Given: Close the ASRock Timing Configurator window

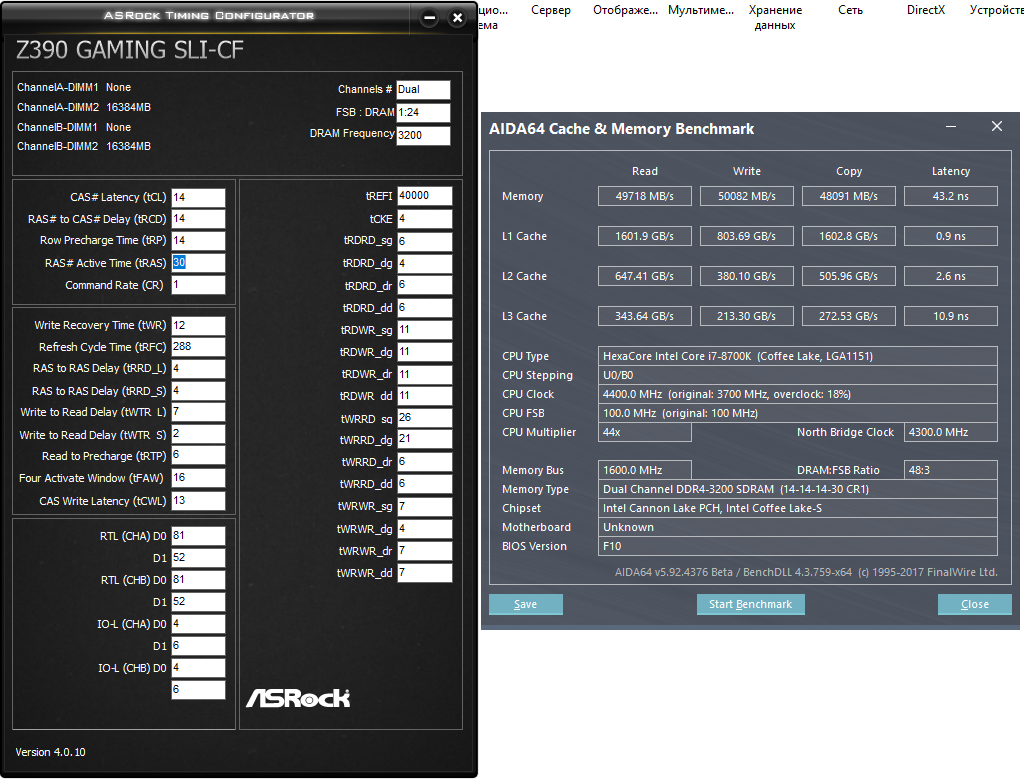Looking at the screenshot, I should pos(458,18).
